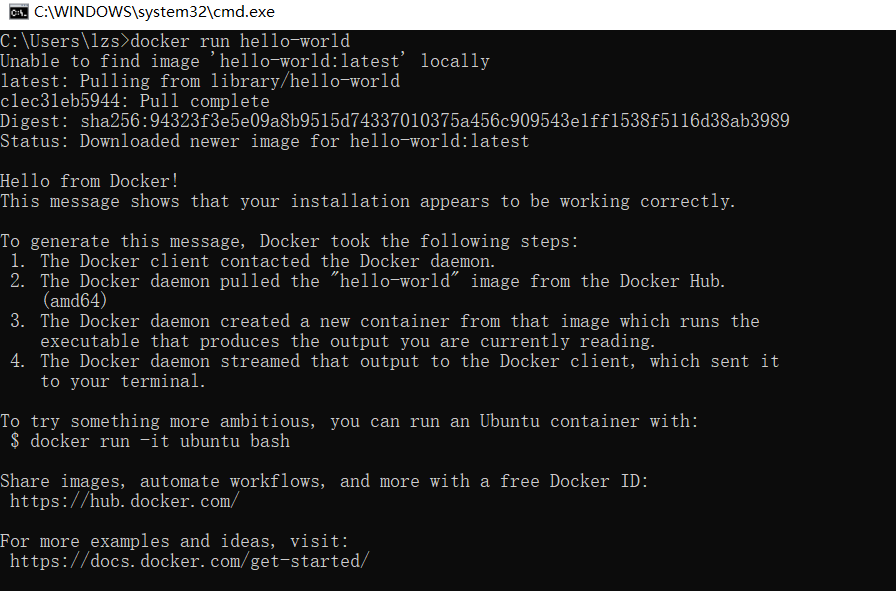896x591 pixels.
Task: Click the '(amd64)' architecture text
Action: 74,301
